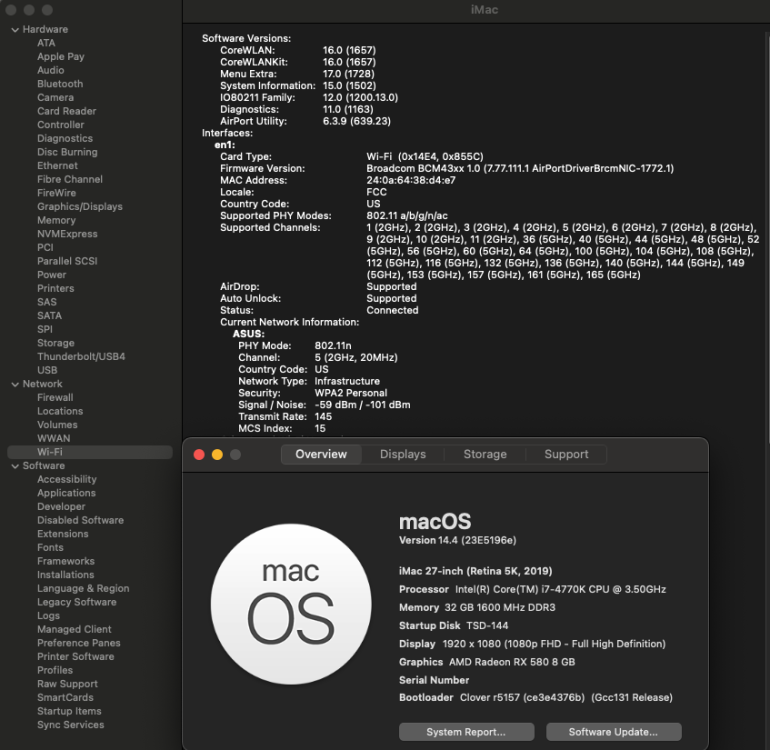Select Disabled Software entry

pos(80,520)
